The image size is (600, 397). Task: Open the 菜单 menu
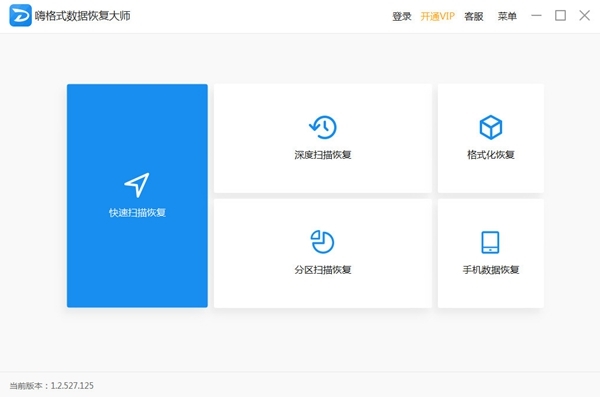point(507,16)
